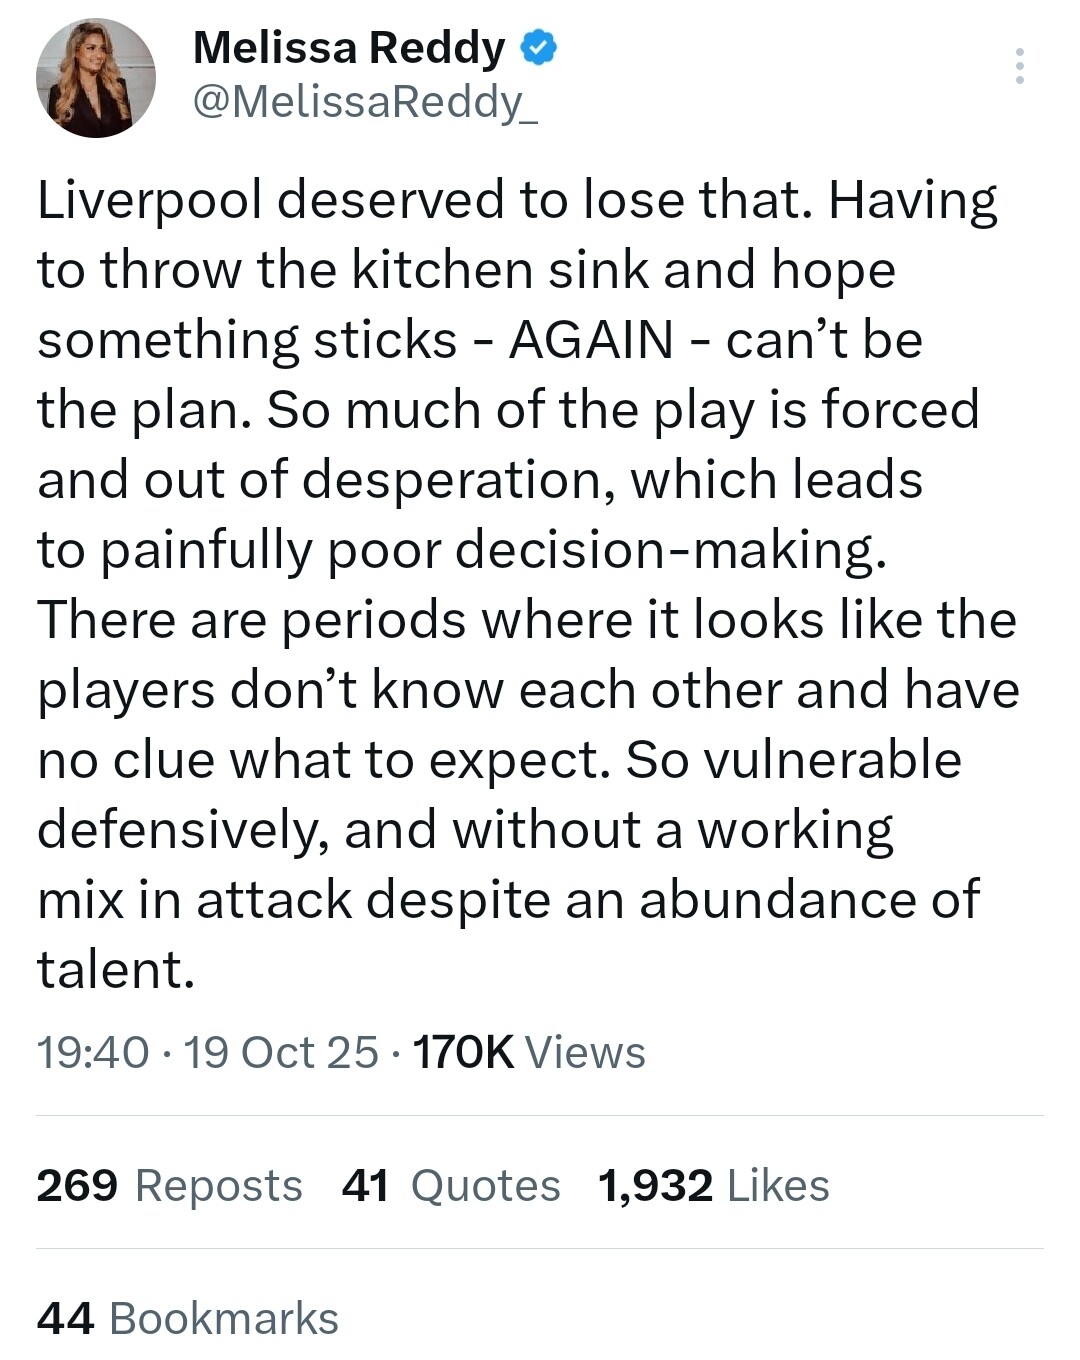Screen dimensions: 1080x1360
Task: Click the word Liverpool starting the tweet
Action: [x=149, y=200]
